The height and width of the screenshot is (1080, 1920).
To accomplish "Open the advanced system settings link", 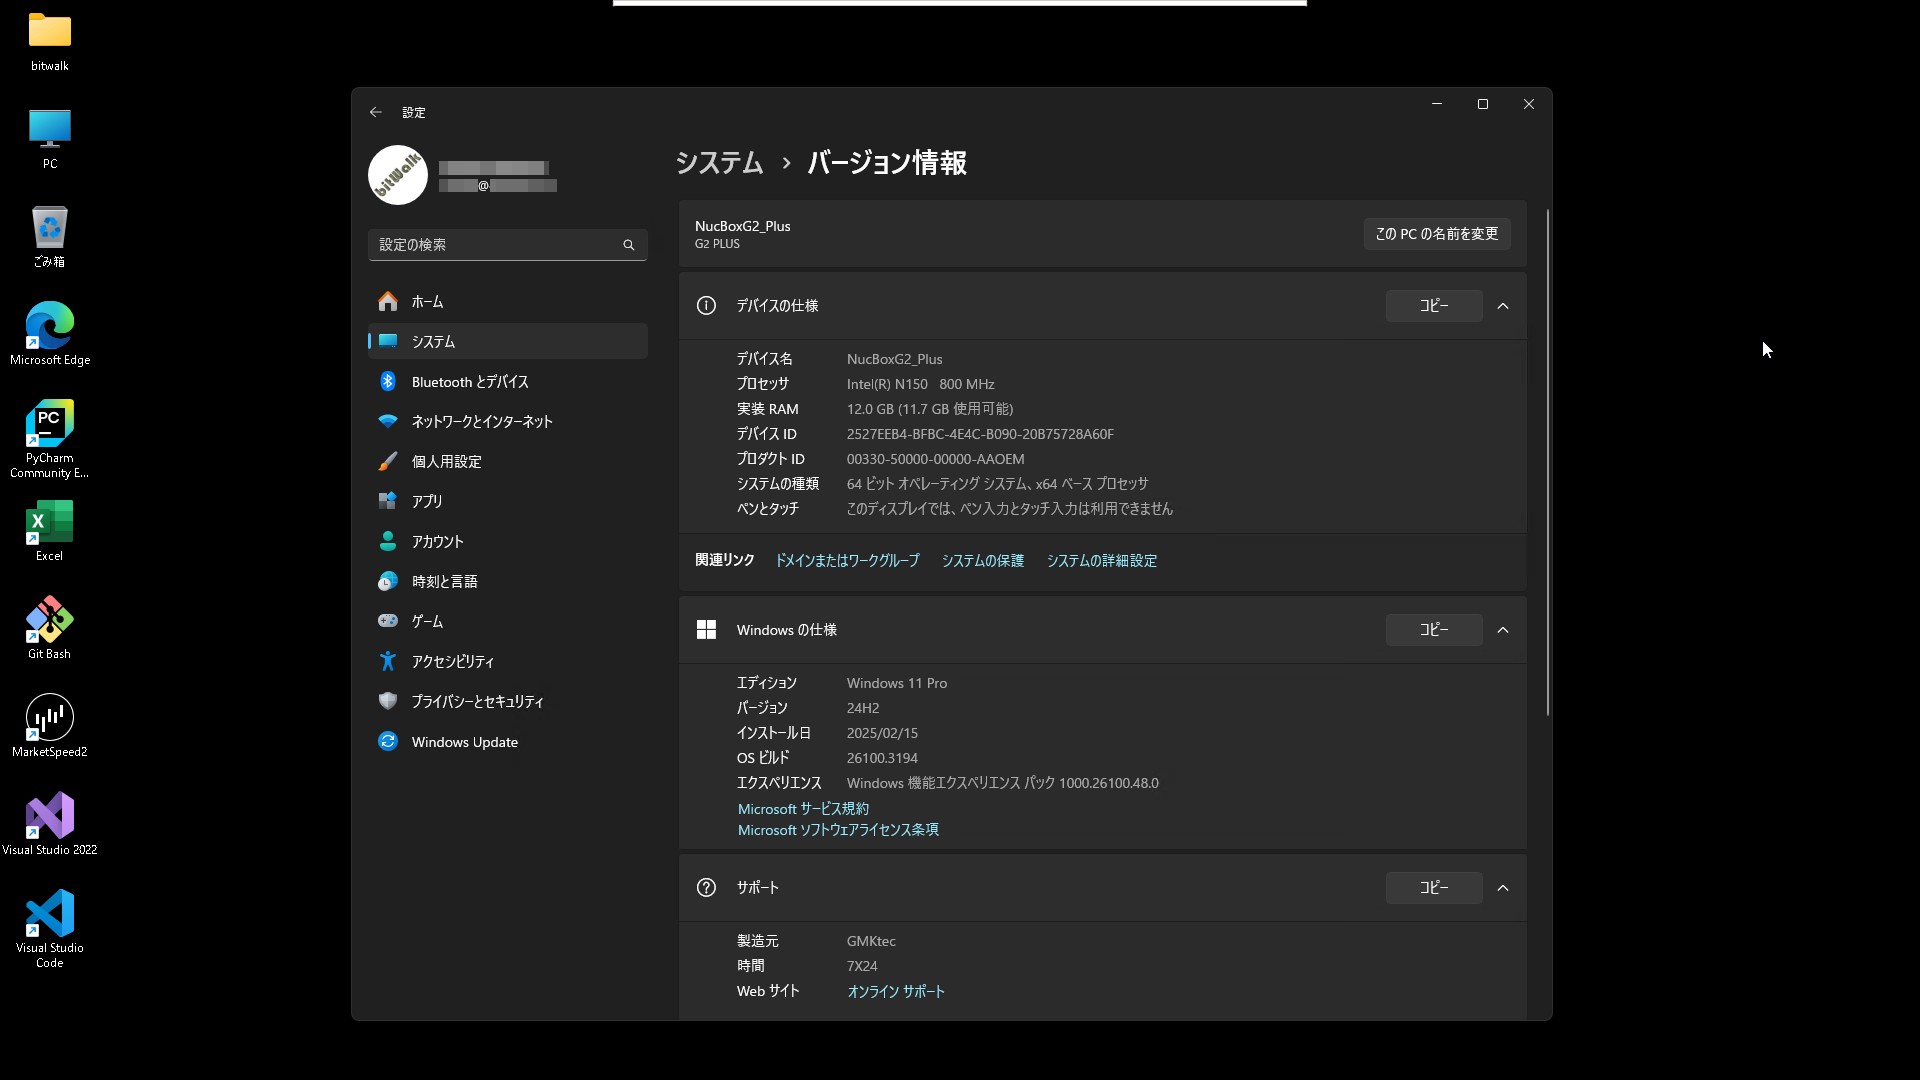I will pos(1101,561).
